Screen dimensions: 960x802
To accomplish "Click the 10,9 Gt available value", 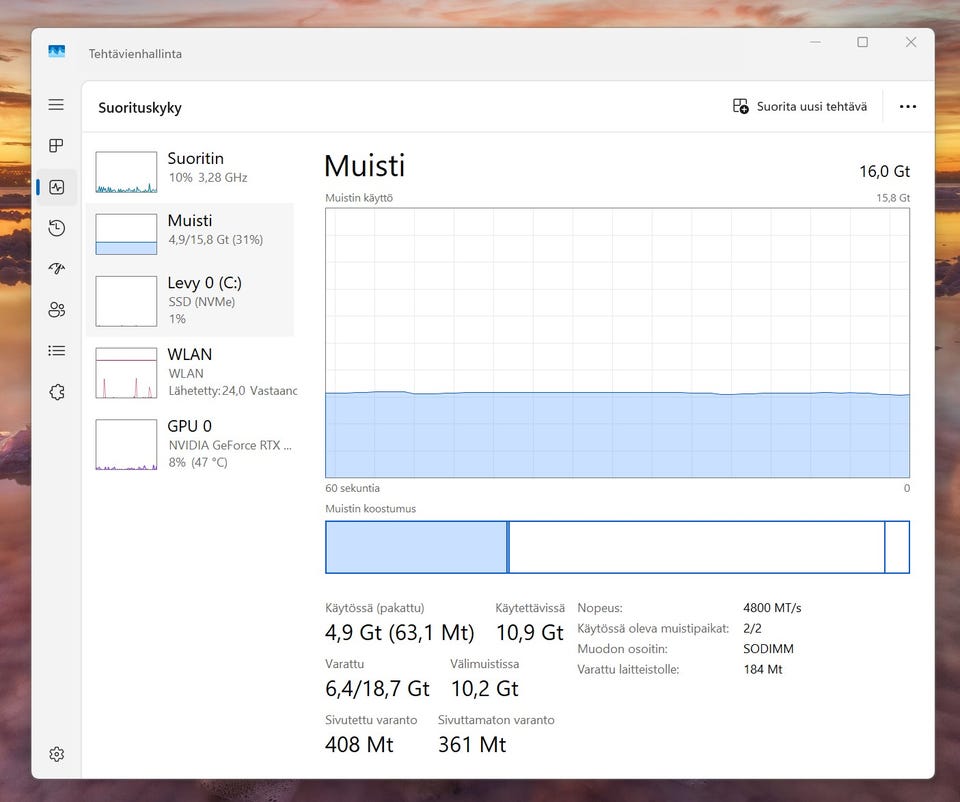I will pos(530,632).
